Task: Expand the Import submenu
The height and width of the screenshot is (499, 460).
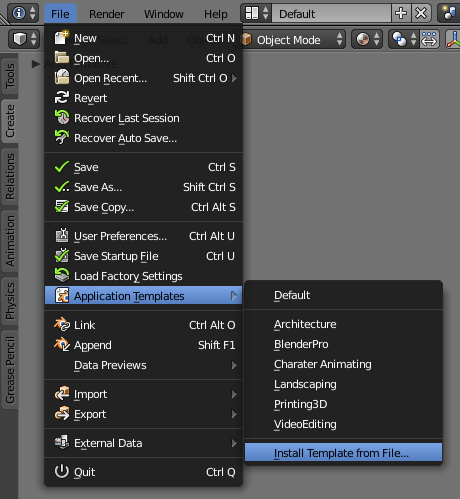Action: coord(144,394)
